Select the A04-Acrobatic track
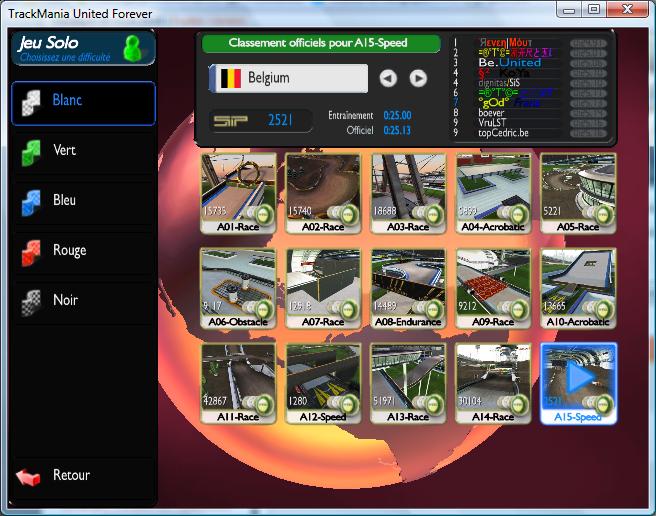This screenshot has width=656, height=516. click(493, 192)
